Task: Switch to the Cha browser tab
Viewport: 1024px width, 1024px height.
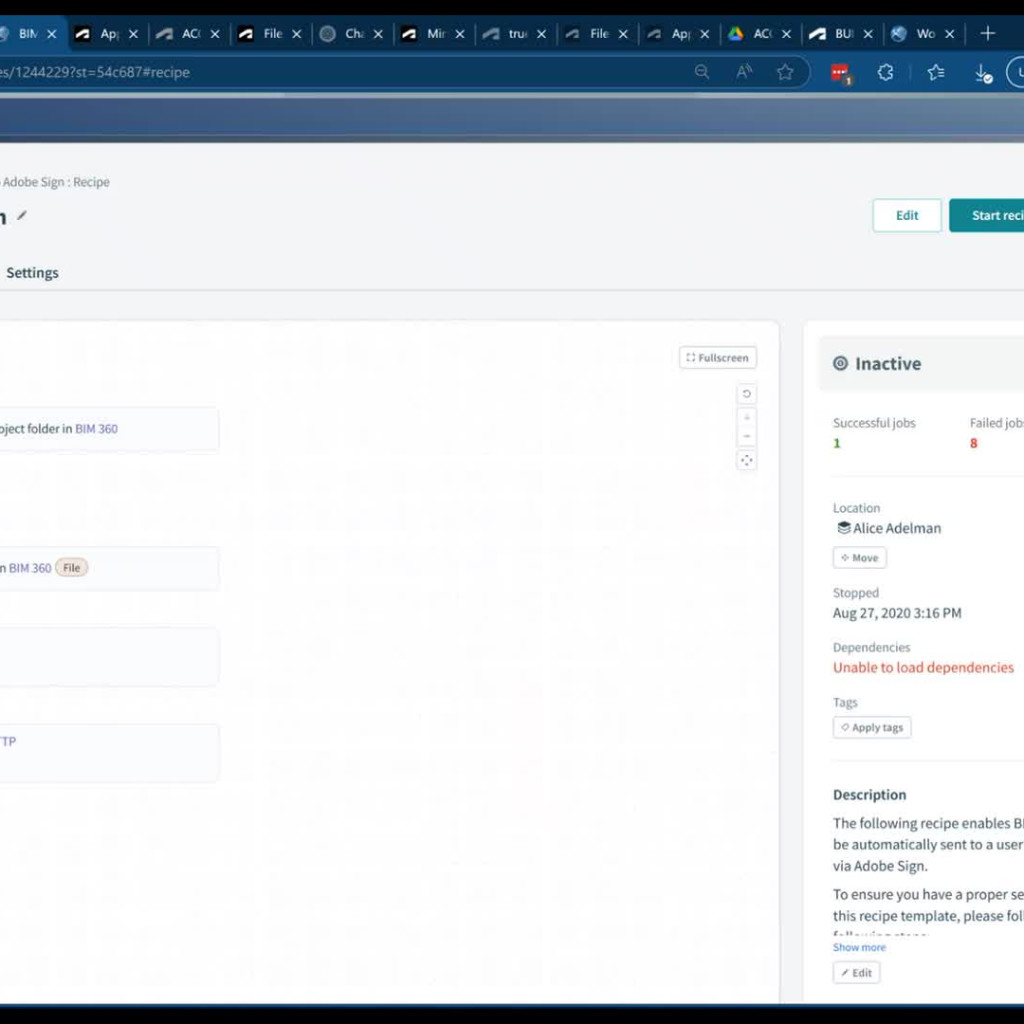Action: tap(353, 34)
